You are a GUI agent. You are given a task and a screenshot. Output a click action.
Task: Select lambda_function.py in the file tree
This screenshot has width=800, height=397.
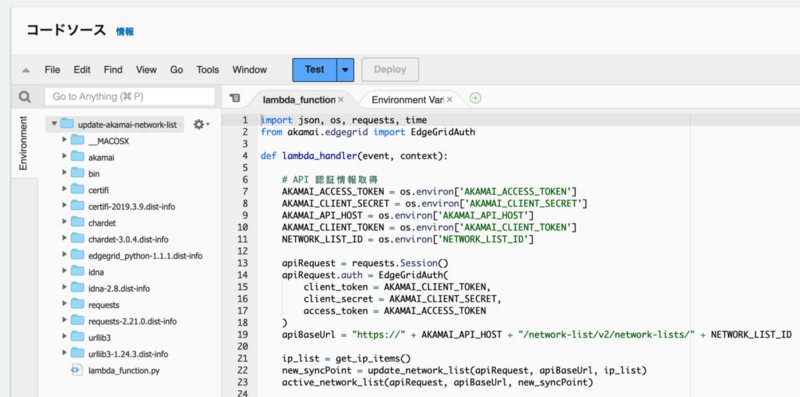coord(124,371)
